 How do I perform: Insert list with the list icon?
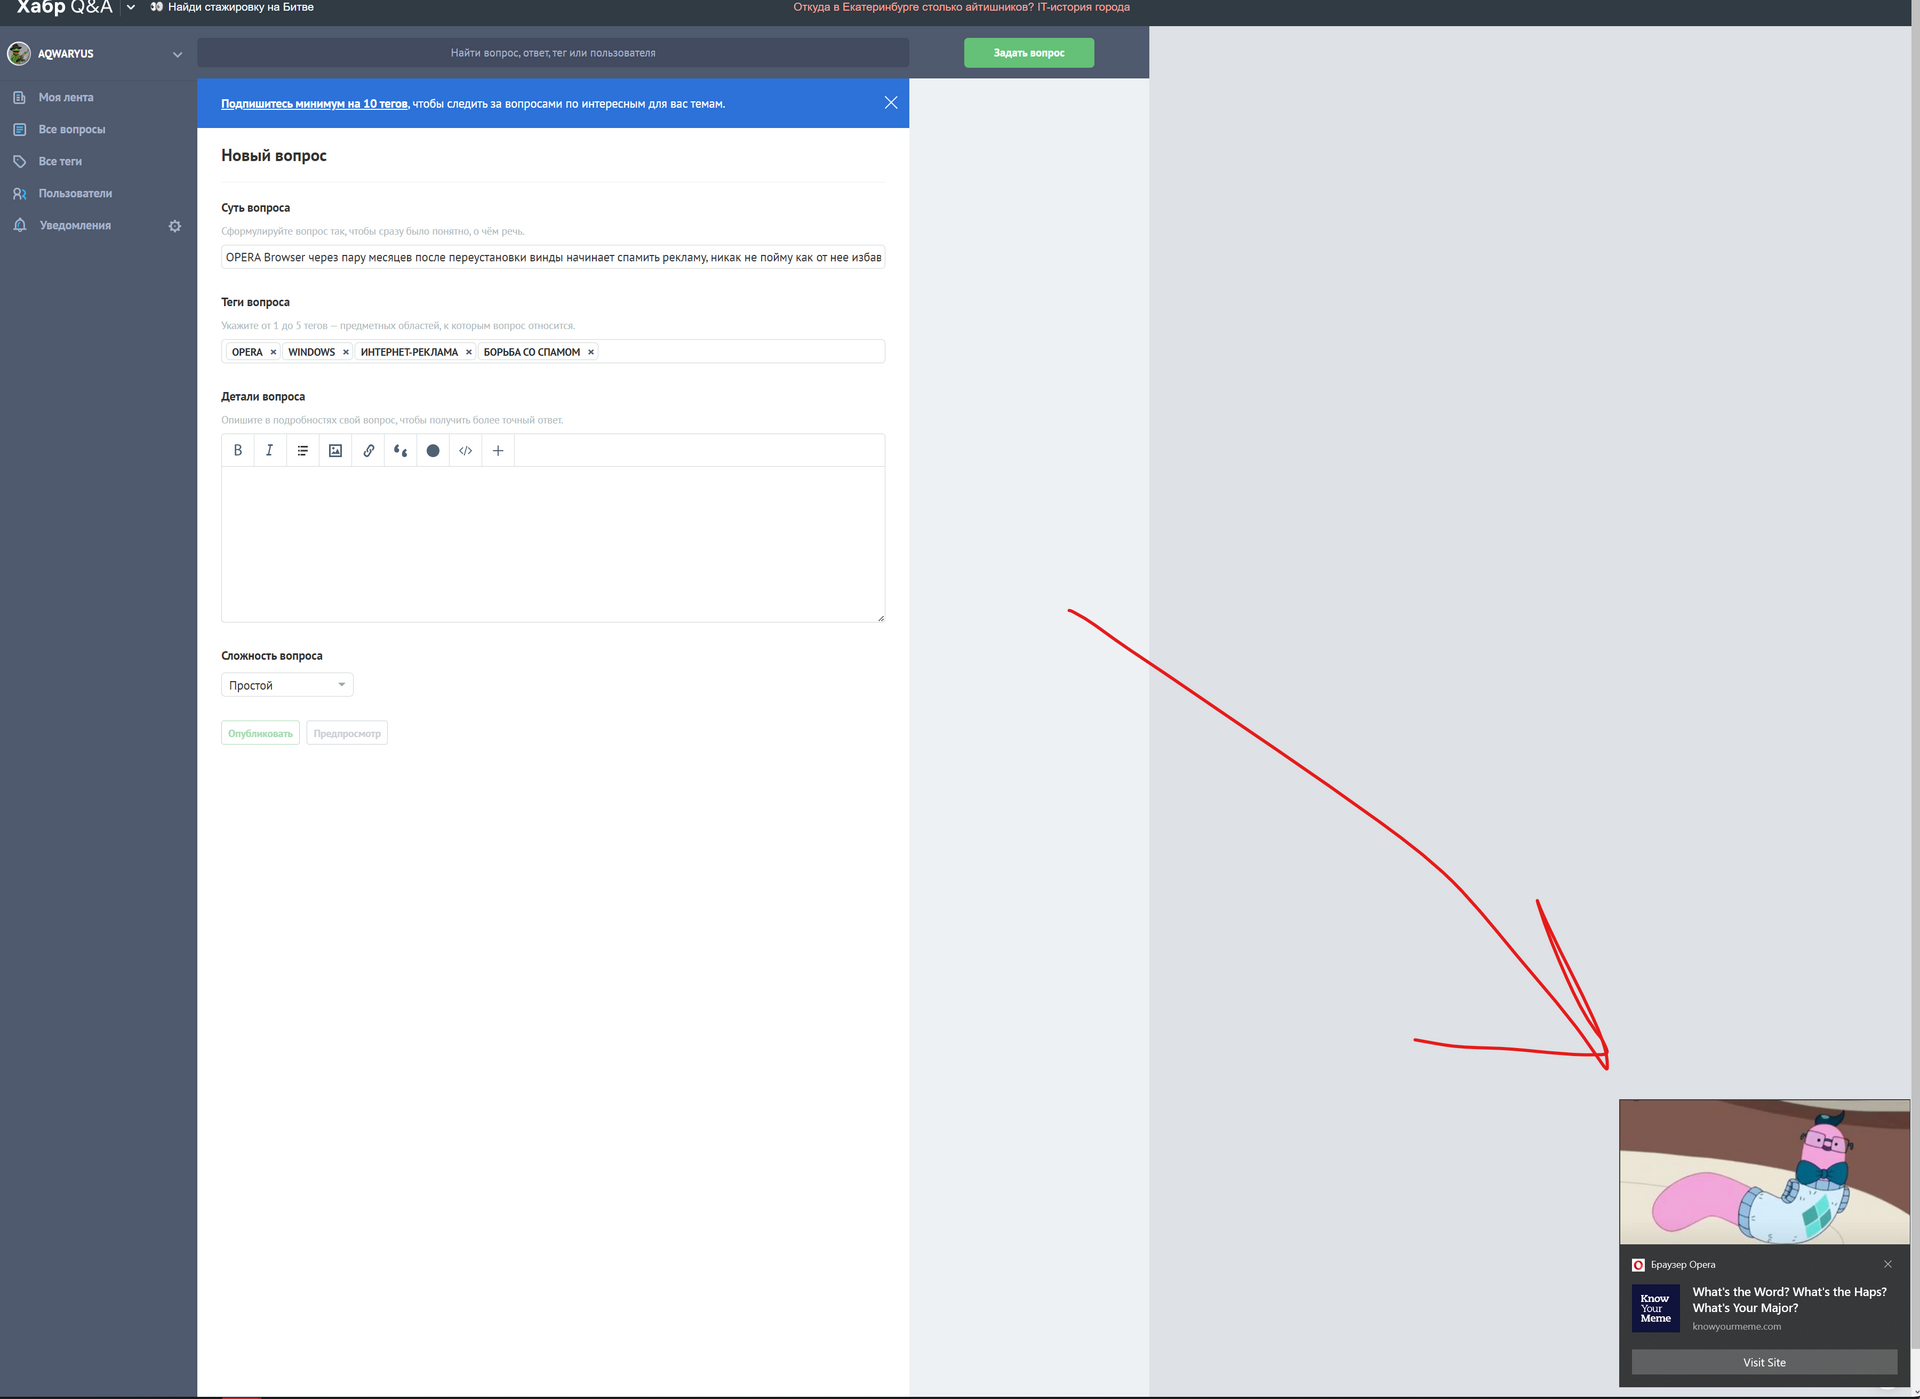pyautogui.click(x=303, y=451)
